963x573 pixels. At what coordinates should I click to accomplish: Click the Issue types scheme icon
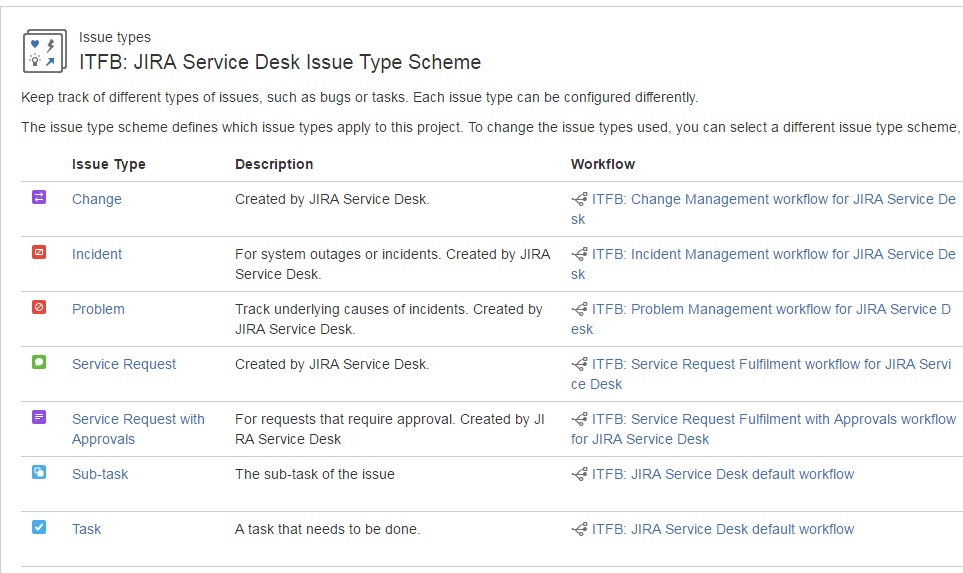(x=44, y=51)
